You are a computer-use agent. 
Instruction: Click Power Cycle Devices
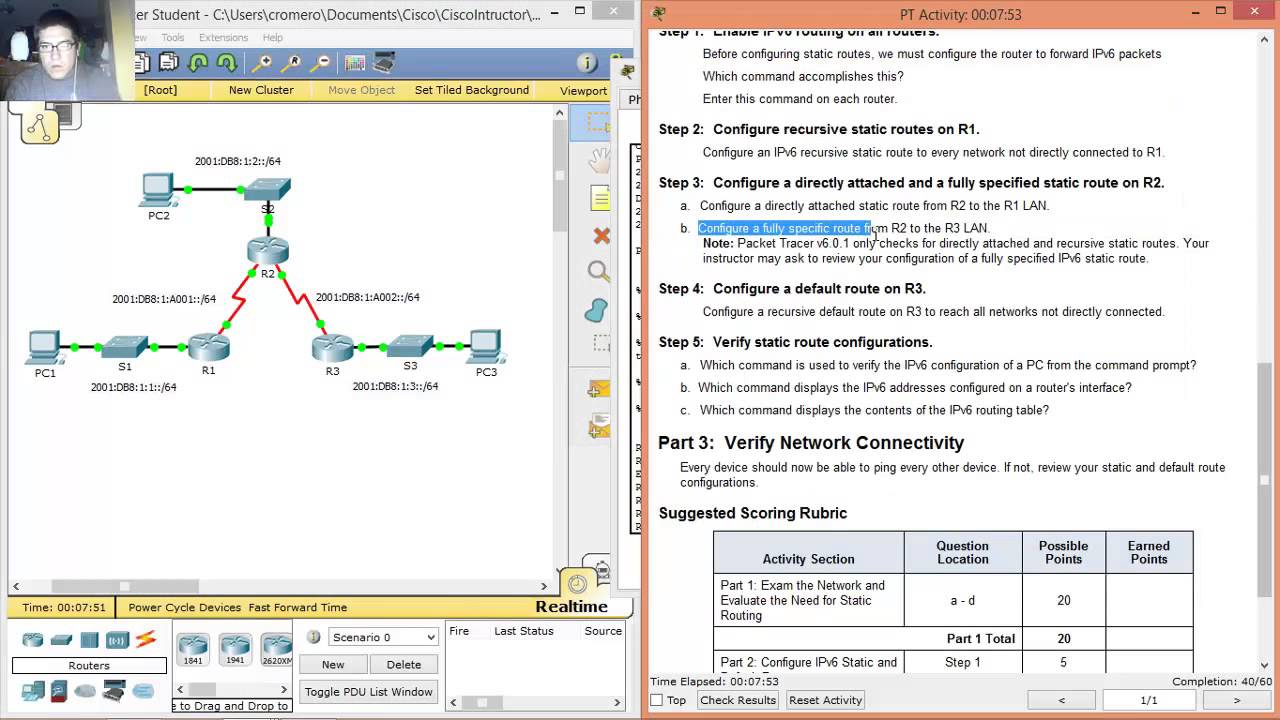(185, 607)
